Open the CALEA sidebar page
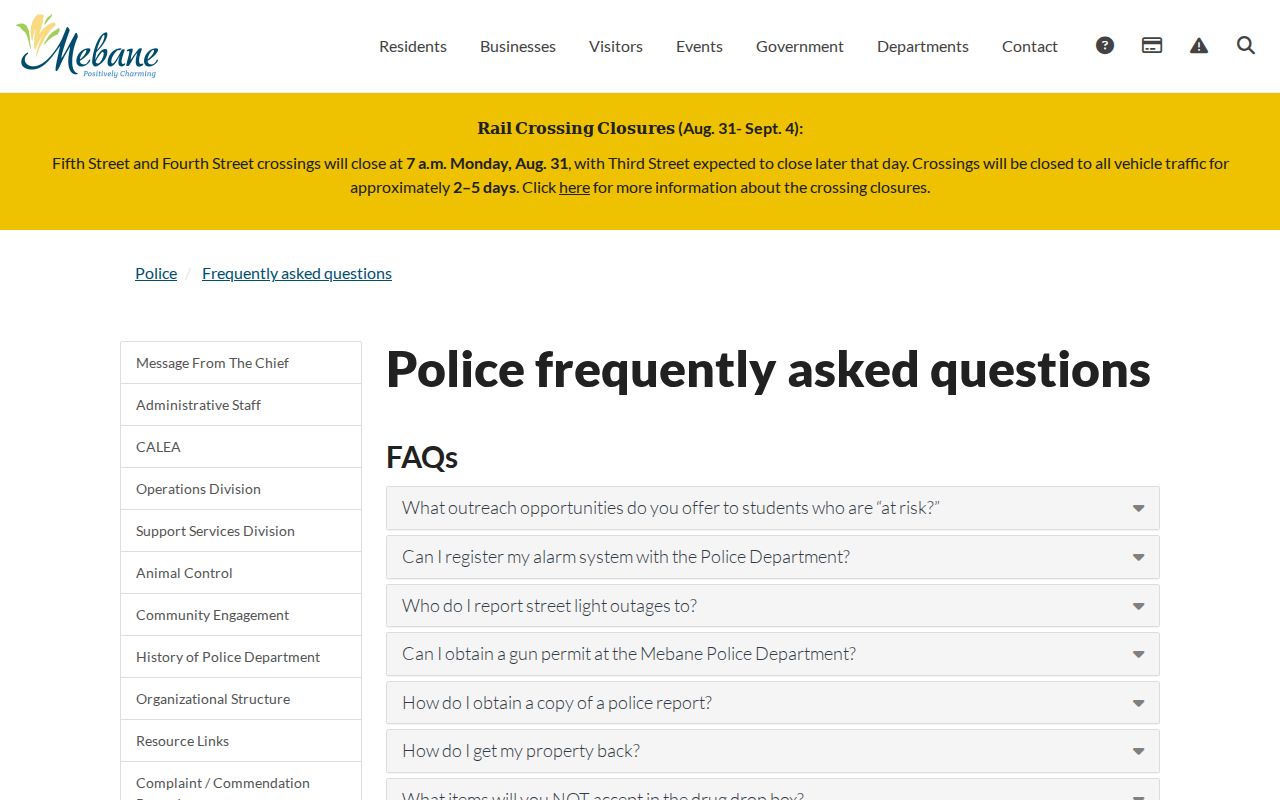 (x=241, y=447)
